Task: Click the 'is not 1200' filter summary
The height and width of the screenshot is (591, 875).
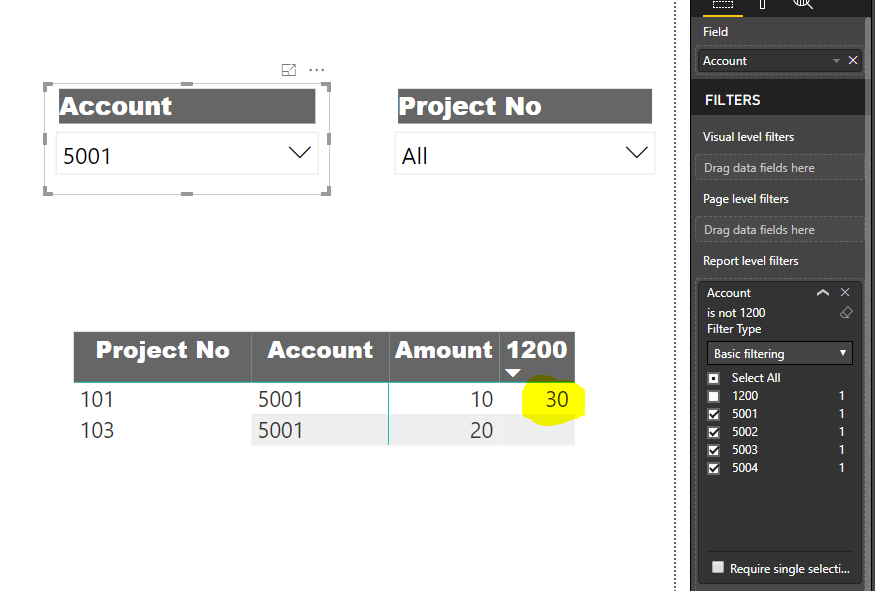Action: coord(735,313)
